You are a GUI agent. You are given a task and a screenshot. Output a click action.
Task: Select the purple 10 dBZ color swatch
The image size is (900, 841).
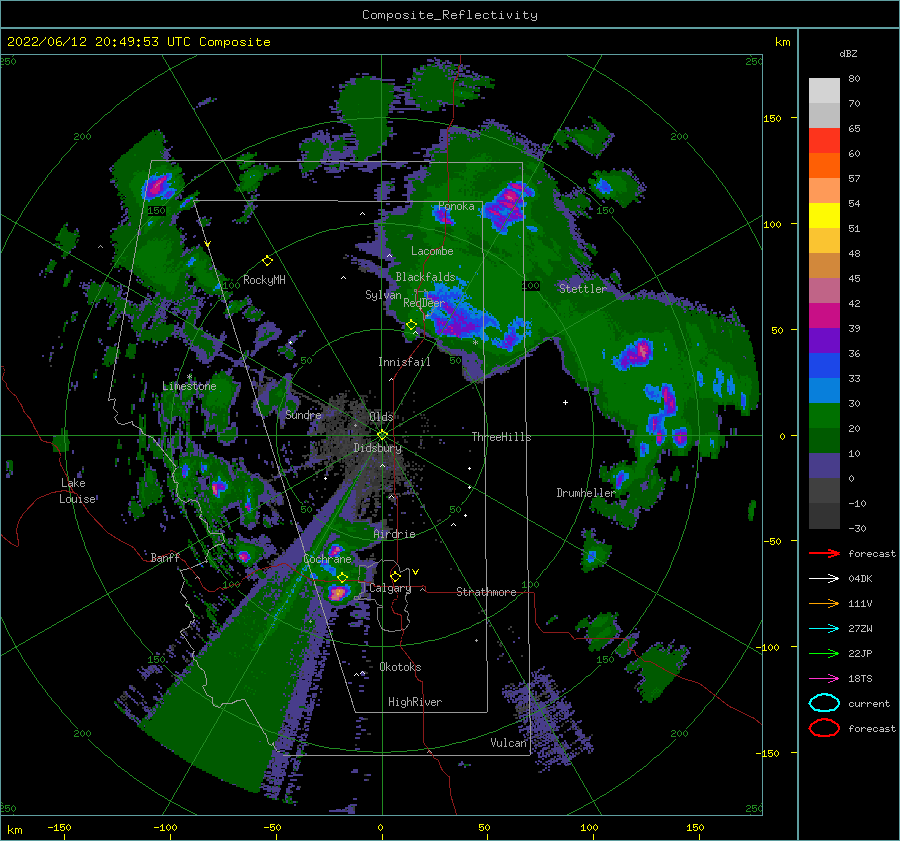point(824,466)
